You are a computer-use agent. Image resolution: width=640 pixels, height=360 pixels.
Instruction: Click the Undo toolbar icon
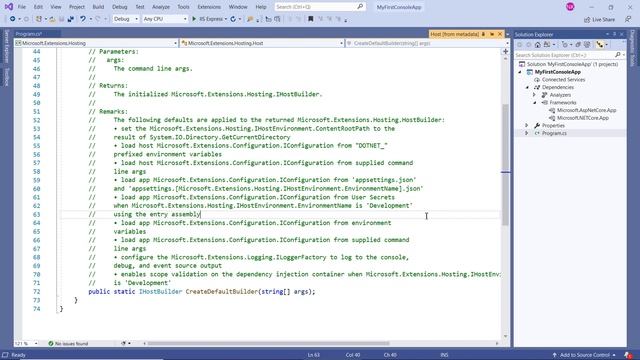point(83,19)
